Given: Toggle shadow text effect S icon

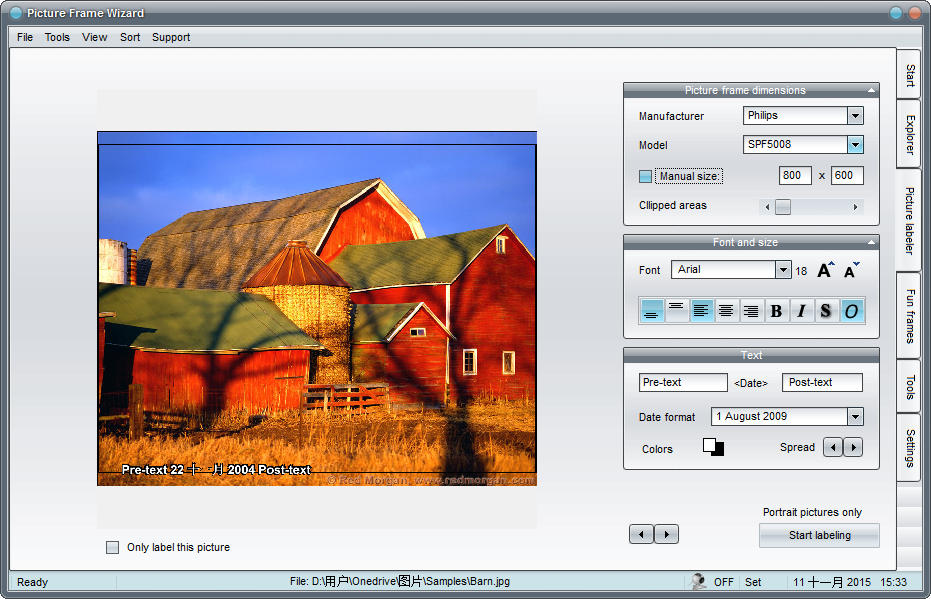Looking at the screenshot, I should pyautogui.click(x=826, y=311).
